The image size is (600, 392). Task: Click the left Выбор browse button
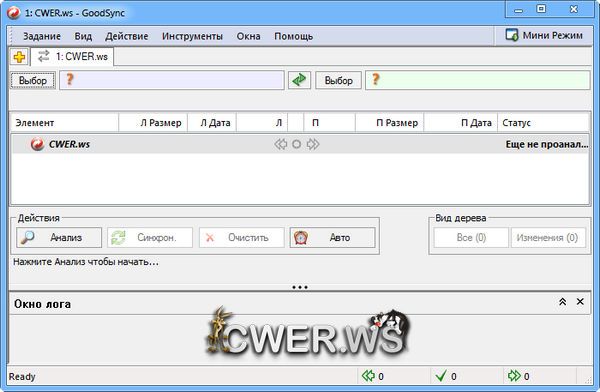[33, 80]
